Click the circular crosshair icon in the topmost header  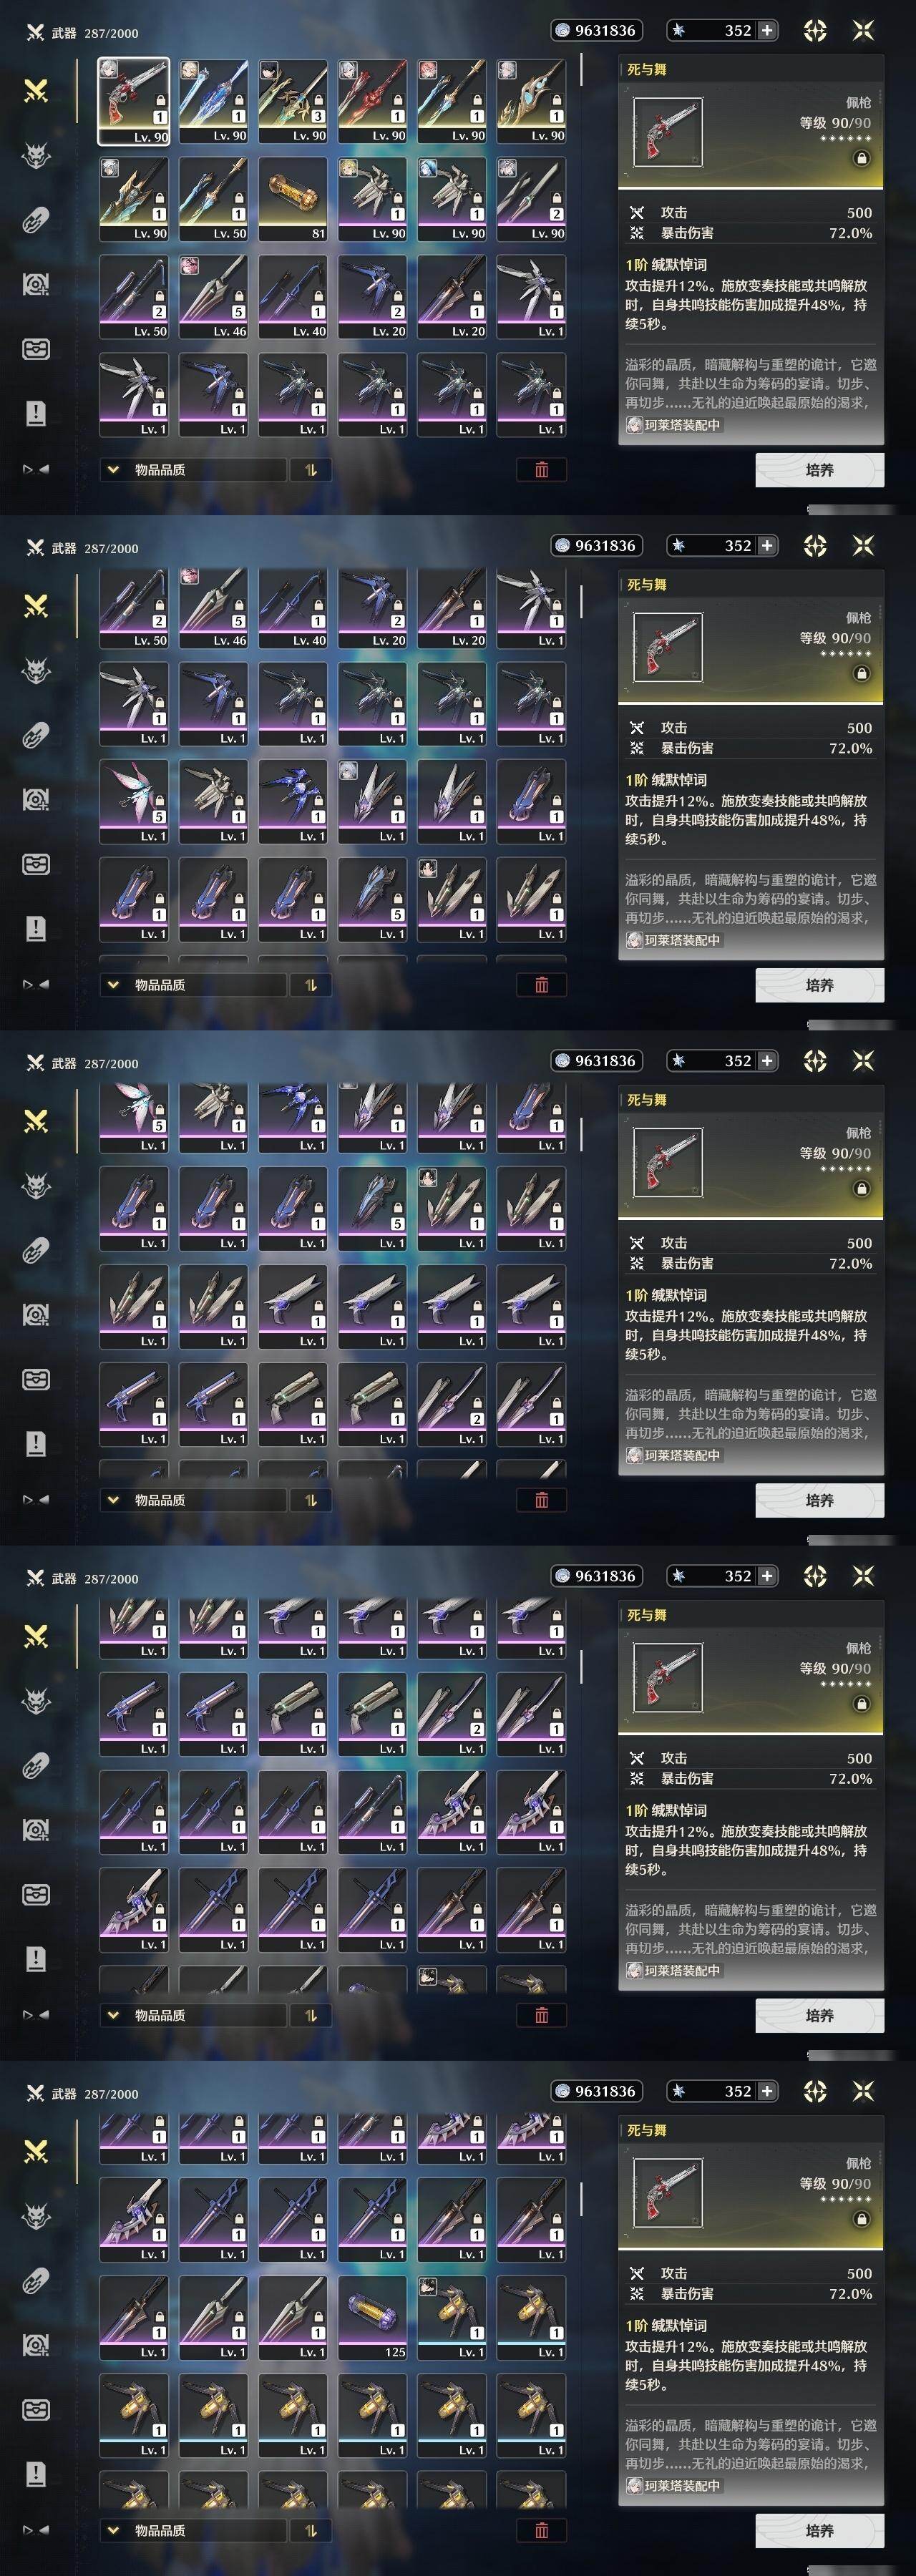815,31
